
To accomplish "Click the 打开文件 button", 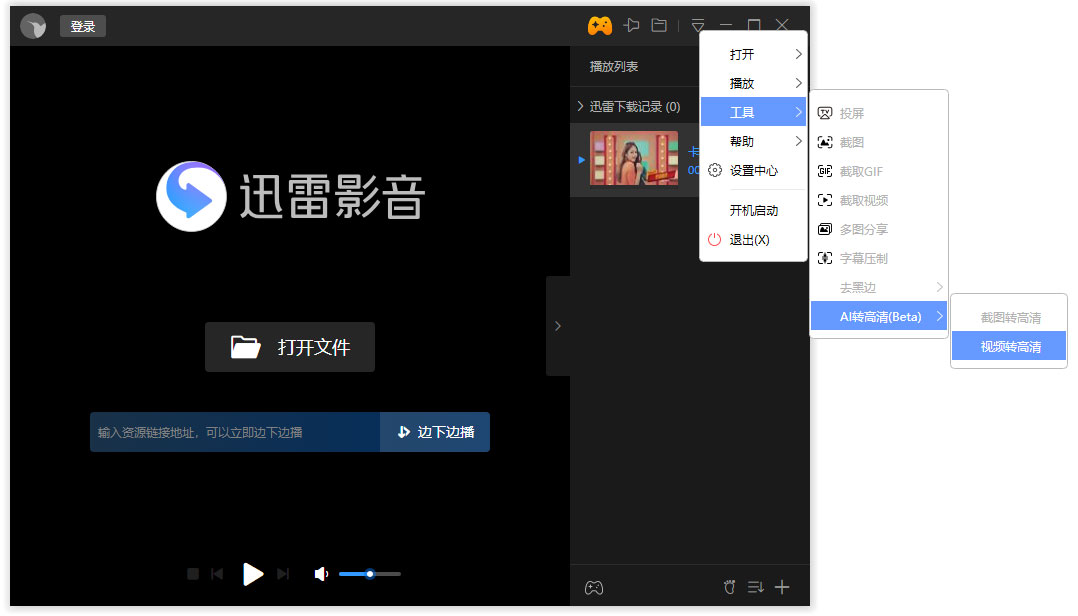I will [289, 347].
